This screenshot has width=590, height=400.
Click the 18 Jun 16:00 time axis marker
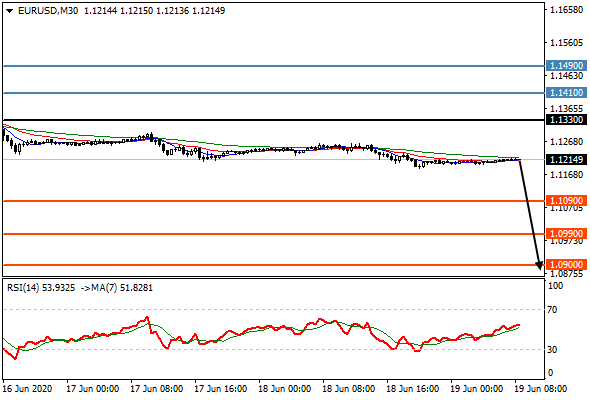coord(412,389)
